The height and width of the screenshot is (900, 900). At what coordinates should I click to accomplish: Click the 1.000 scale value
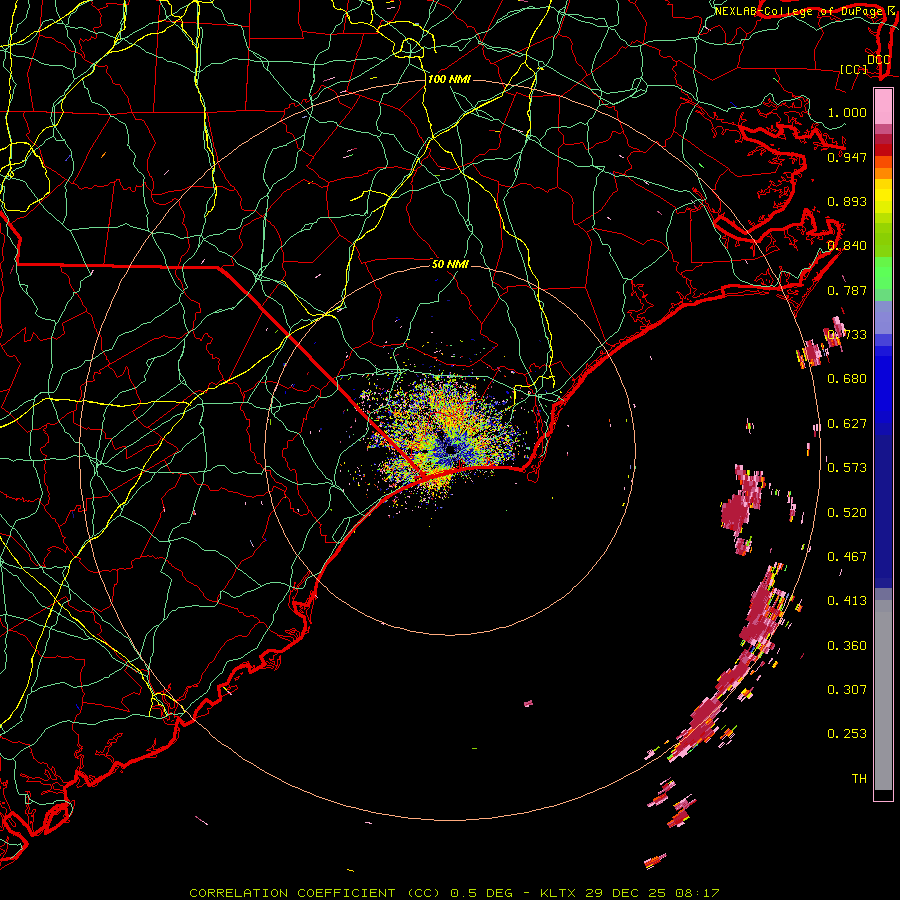[x=847, y=112]
